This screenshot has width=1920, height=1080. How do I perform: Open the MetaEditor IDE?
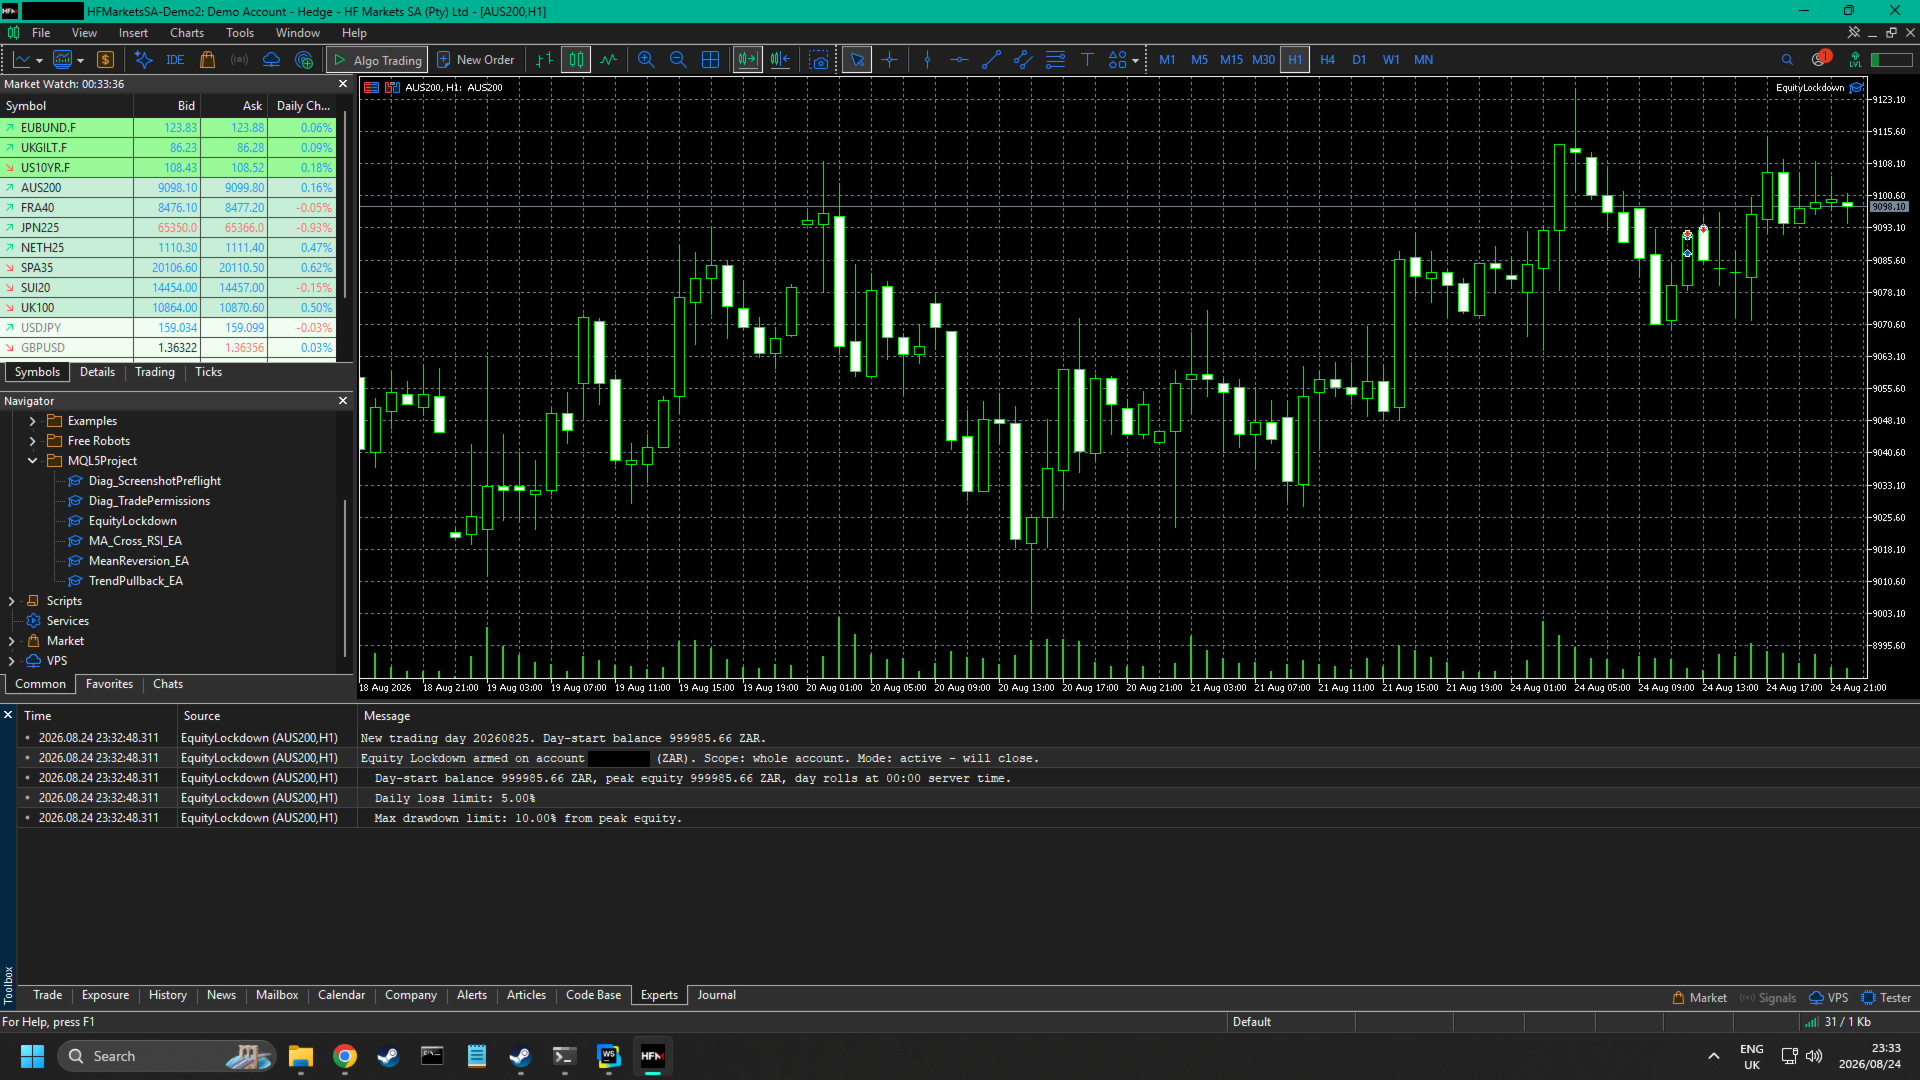click(175, 60)
